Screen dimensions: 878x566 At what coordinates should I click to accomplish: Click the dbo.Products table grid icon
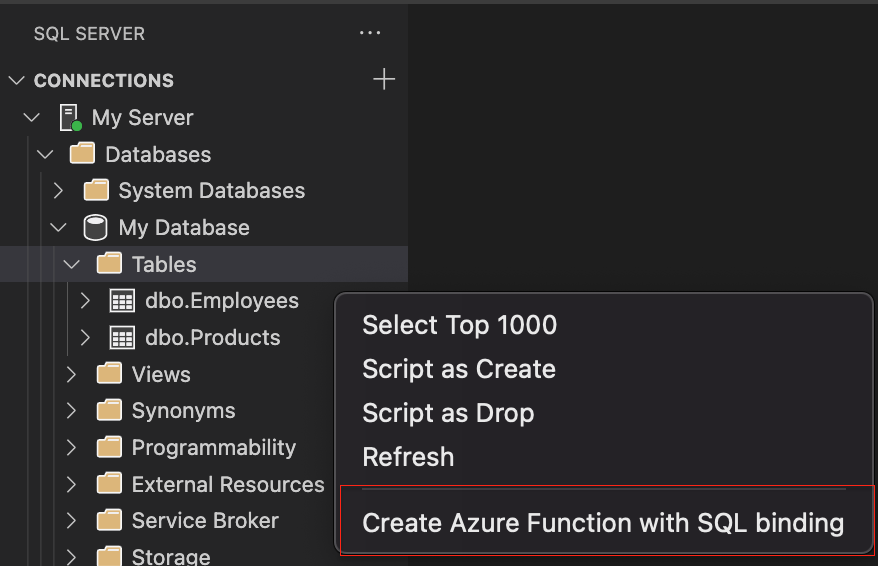tap(122, 338)
